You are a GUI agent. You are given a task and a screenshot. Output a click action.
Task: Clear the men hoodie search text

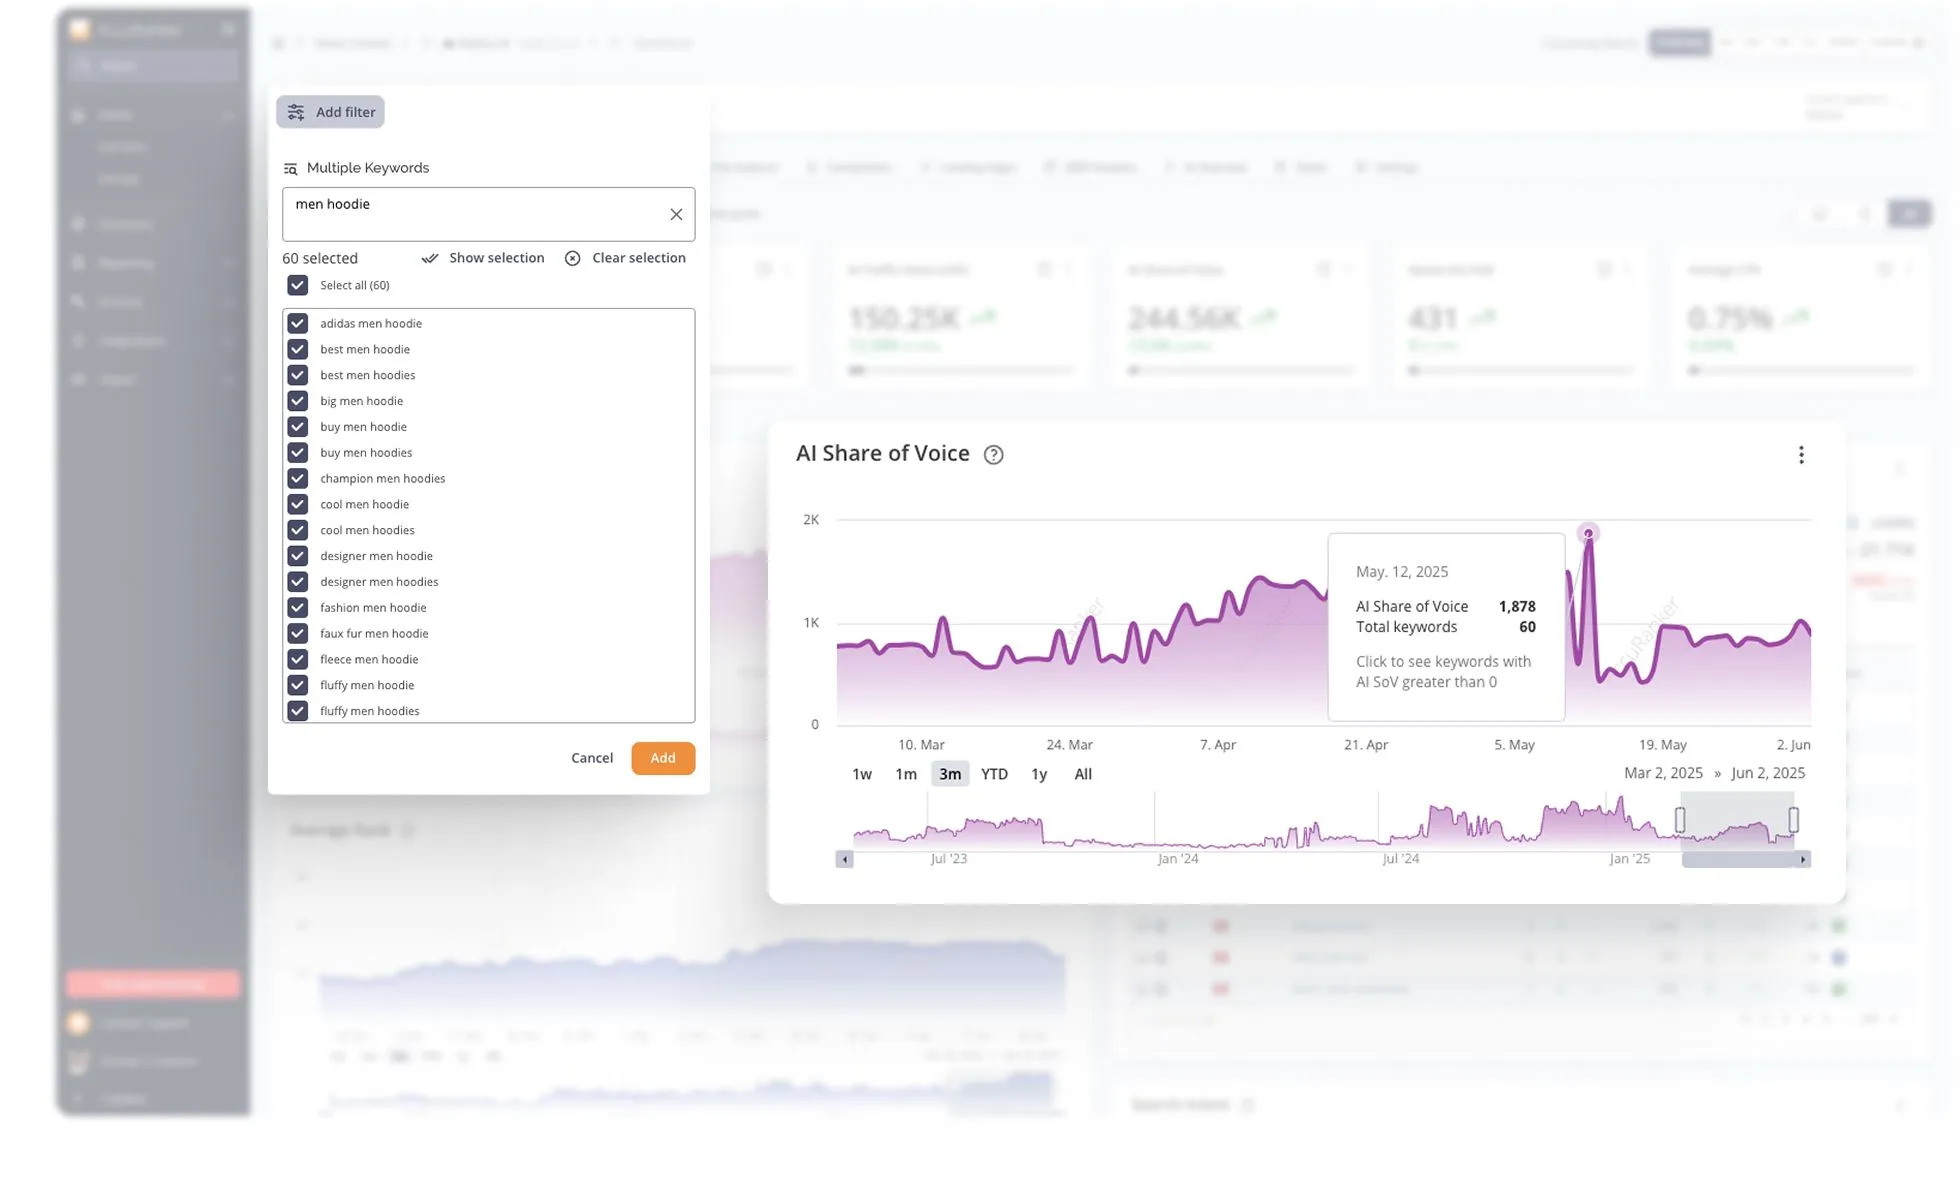click(676, 215)
